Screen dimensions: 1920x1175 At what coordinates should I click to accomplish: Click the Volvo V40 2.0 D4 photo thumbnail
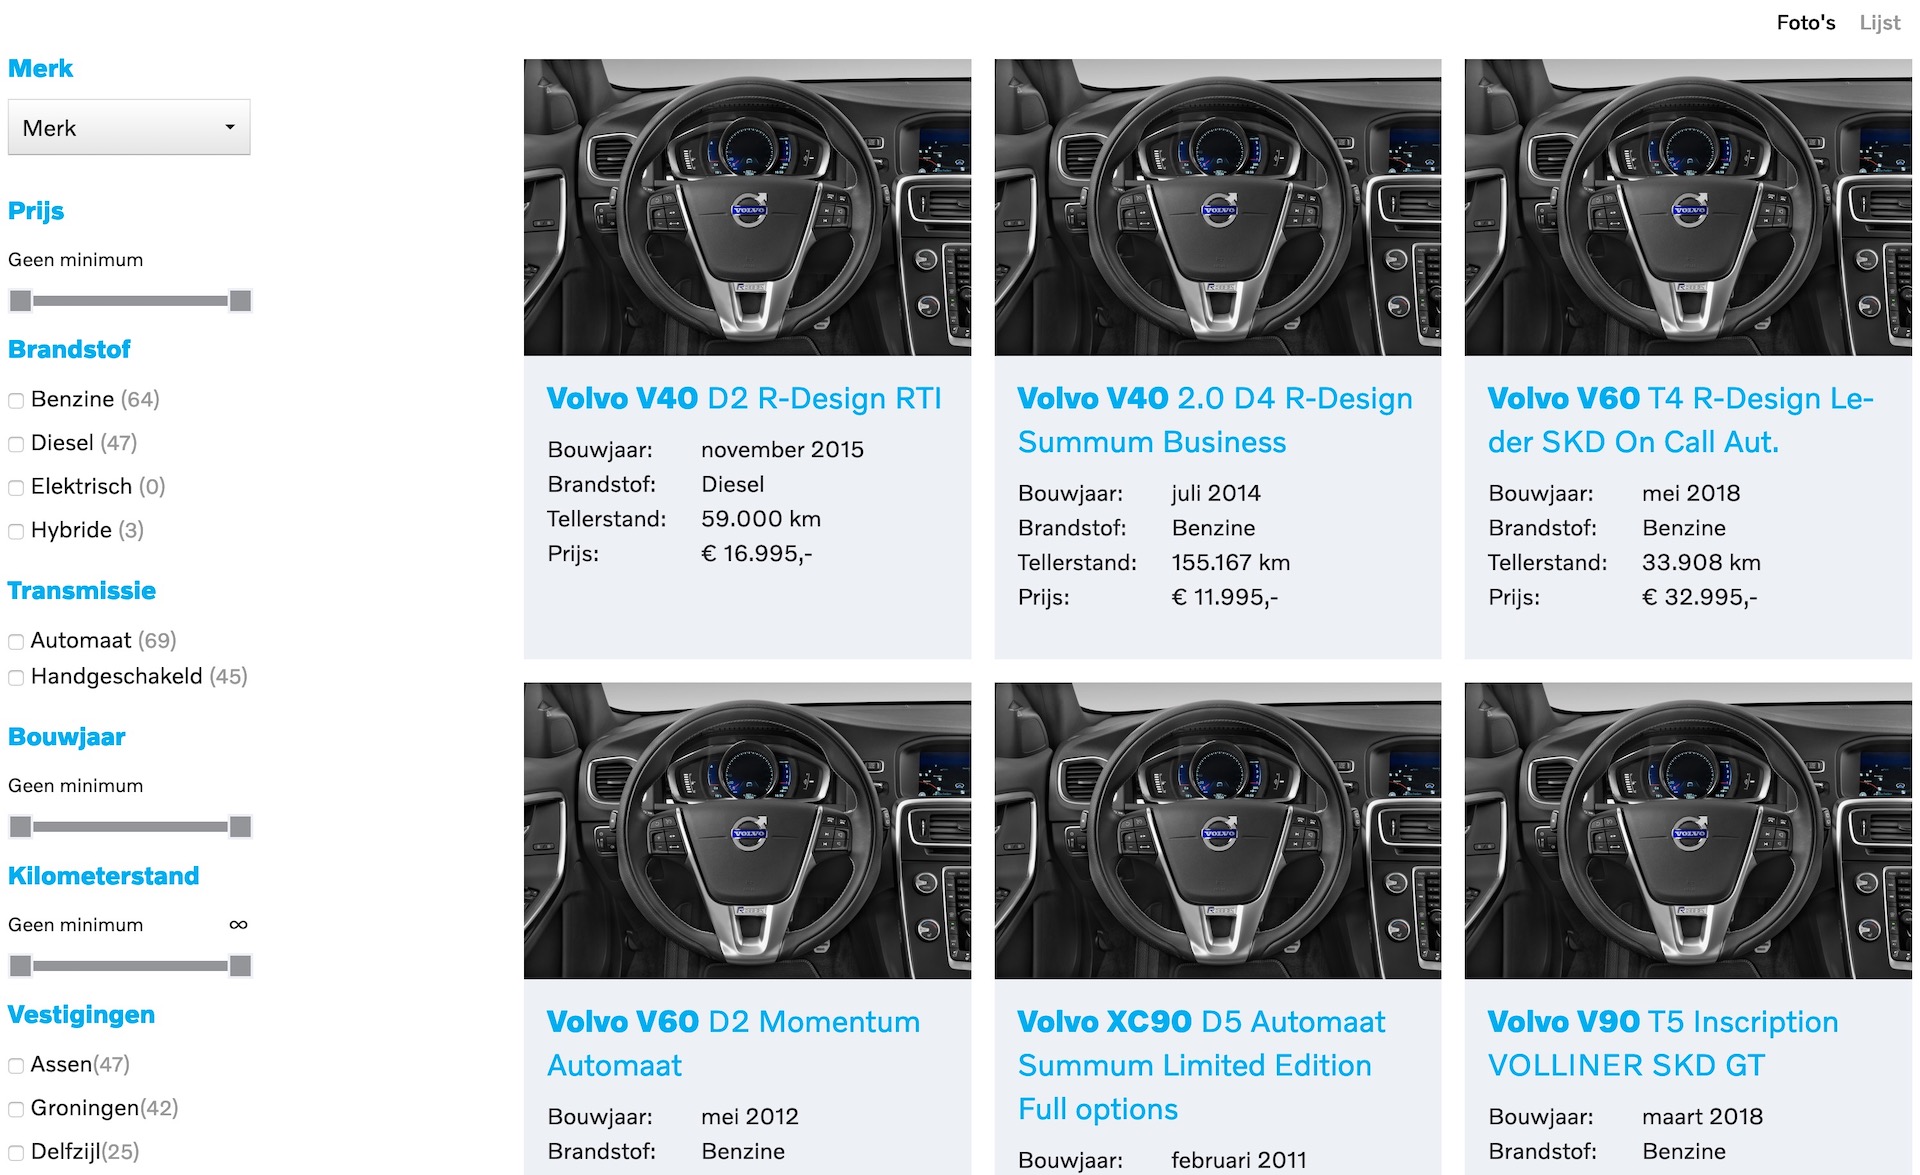click(1218, 207)
